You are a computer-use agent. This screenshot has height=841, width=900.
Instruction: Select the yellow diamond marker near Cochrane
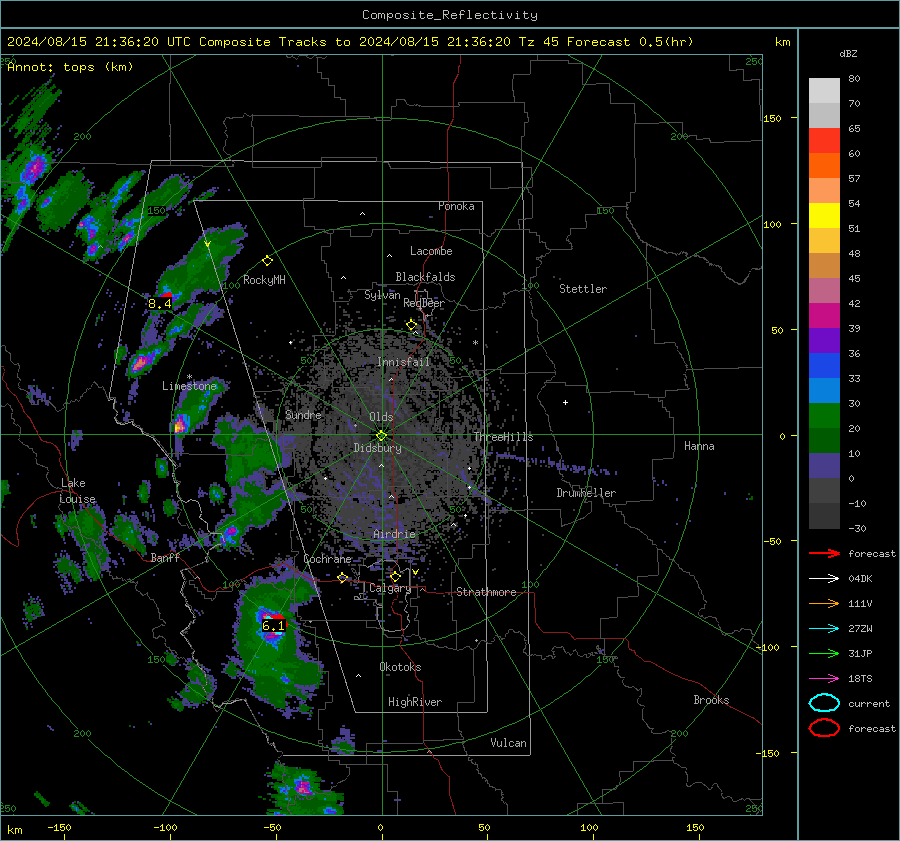[x=342, y=578]
